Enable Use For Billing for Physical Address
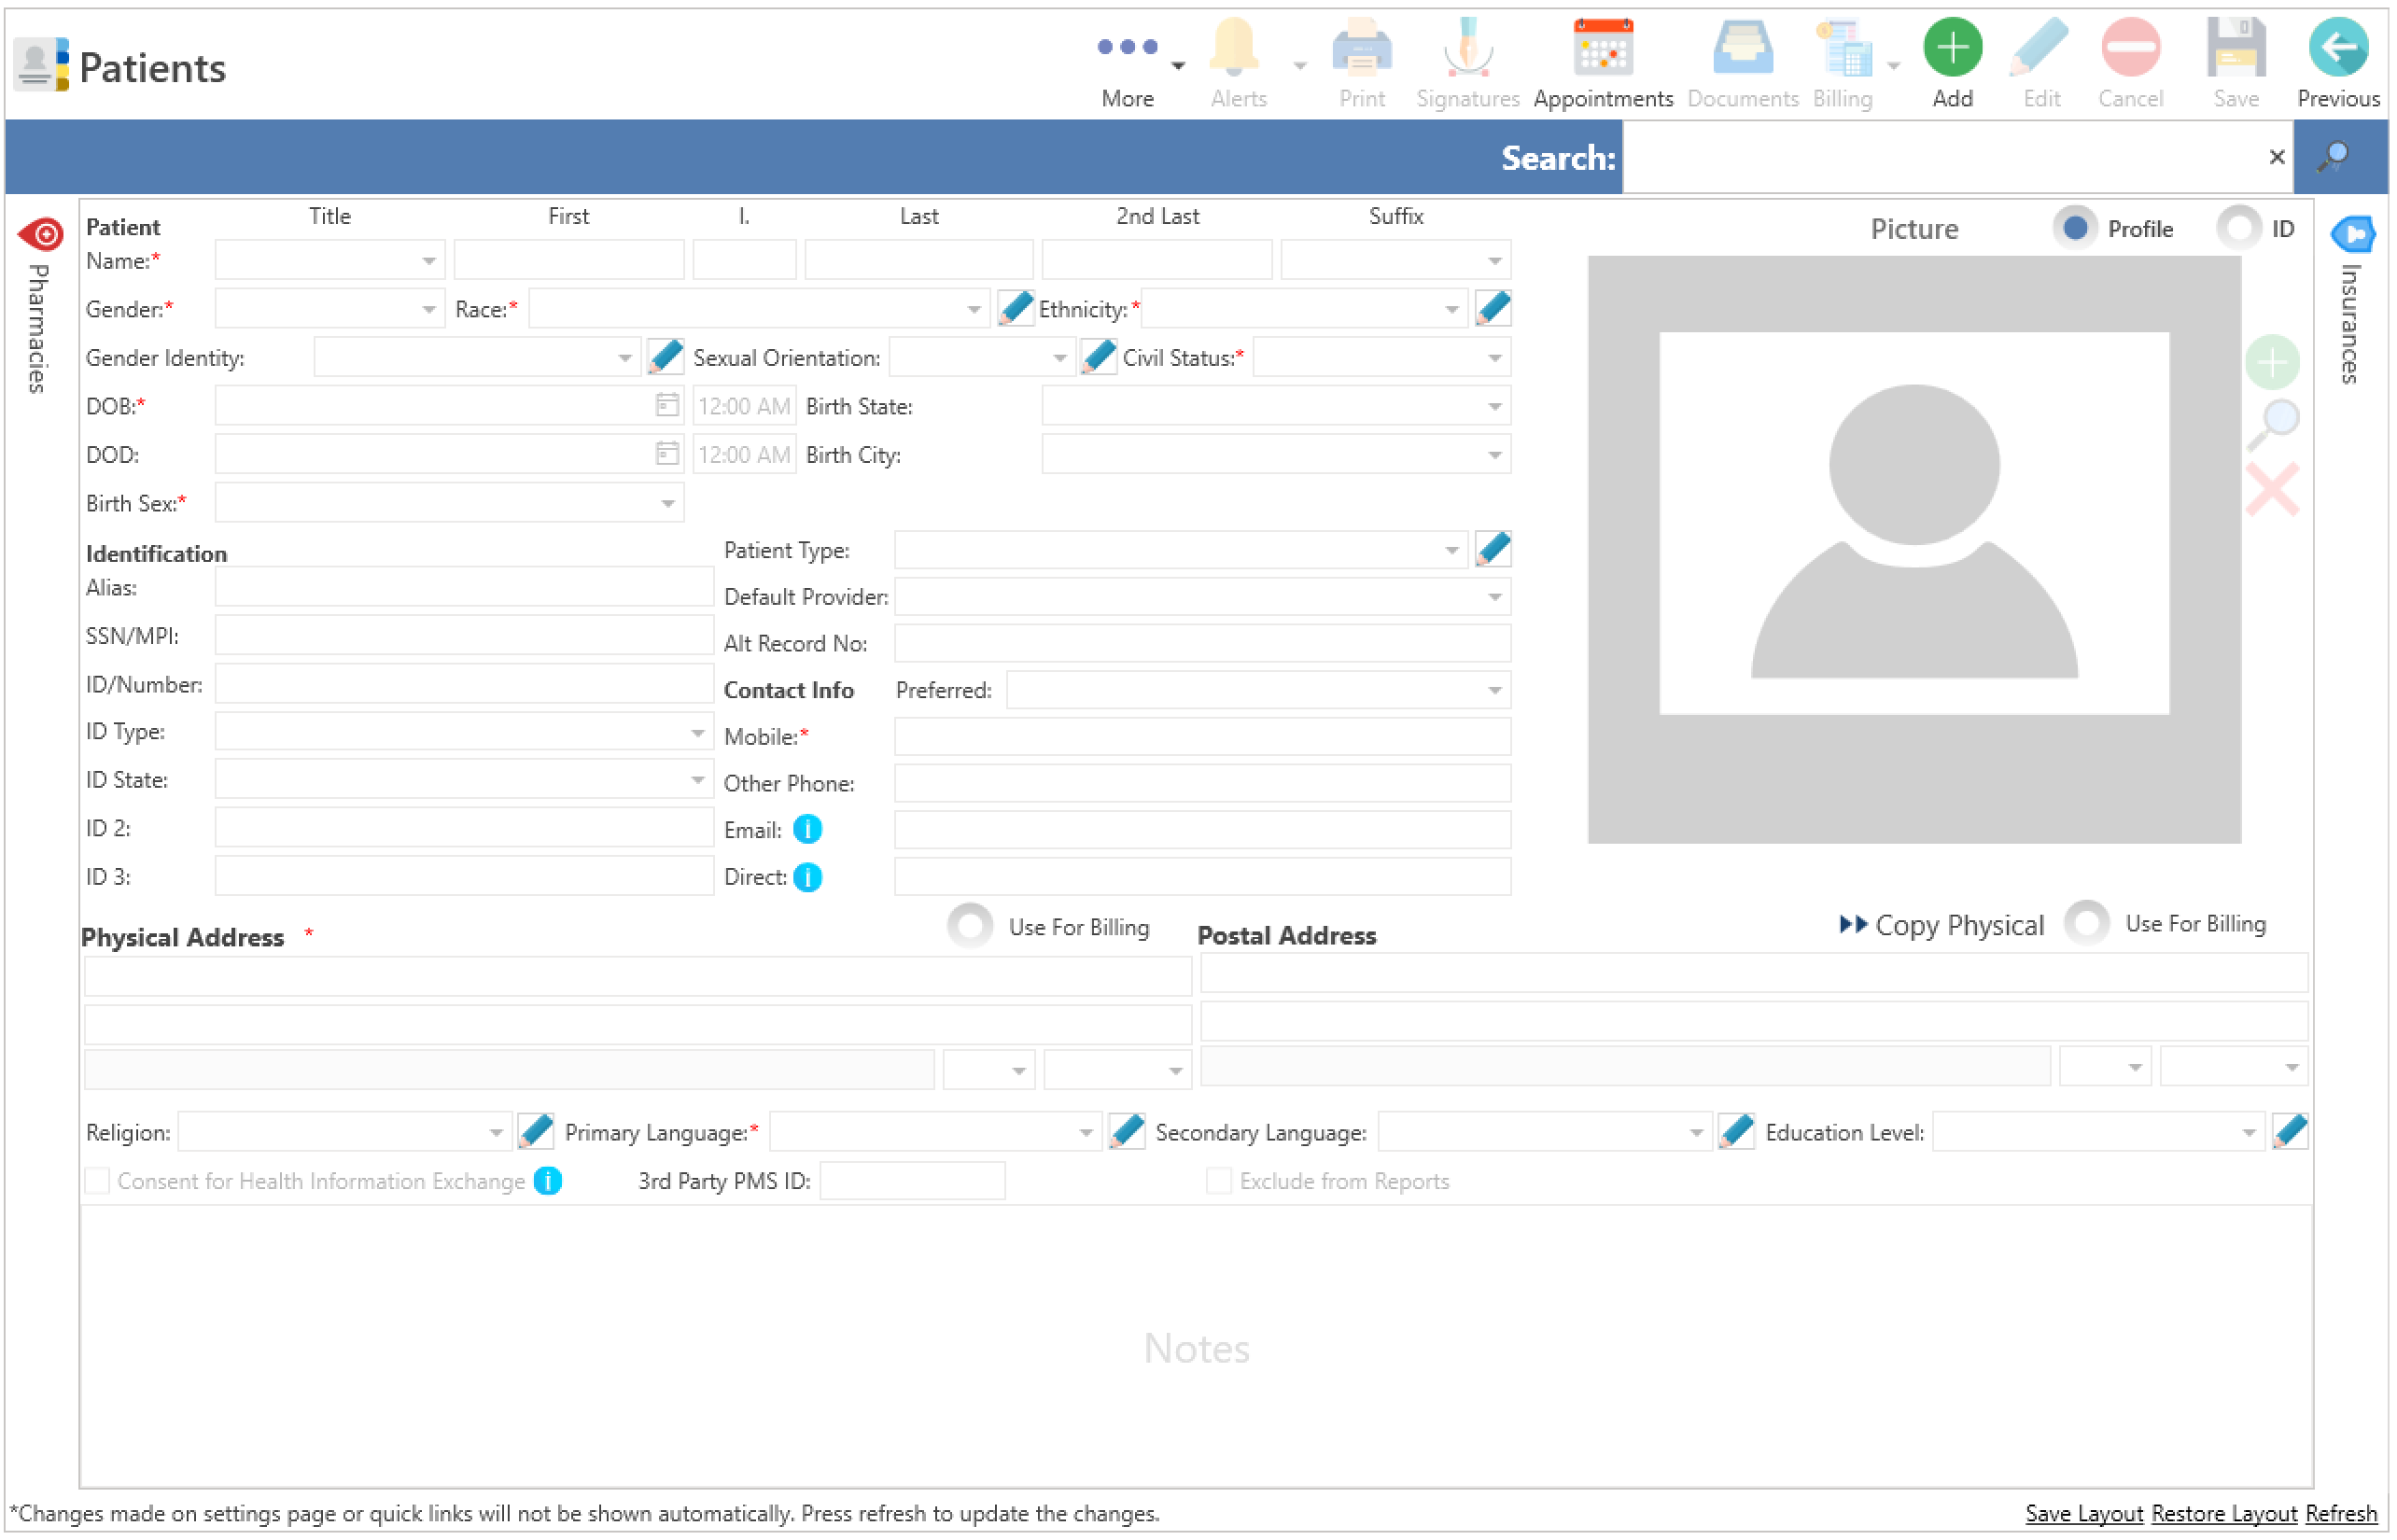 (x=971, y=927)
